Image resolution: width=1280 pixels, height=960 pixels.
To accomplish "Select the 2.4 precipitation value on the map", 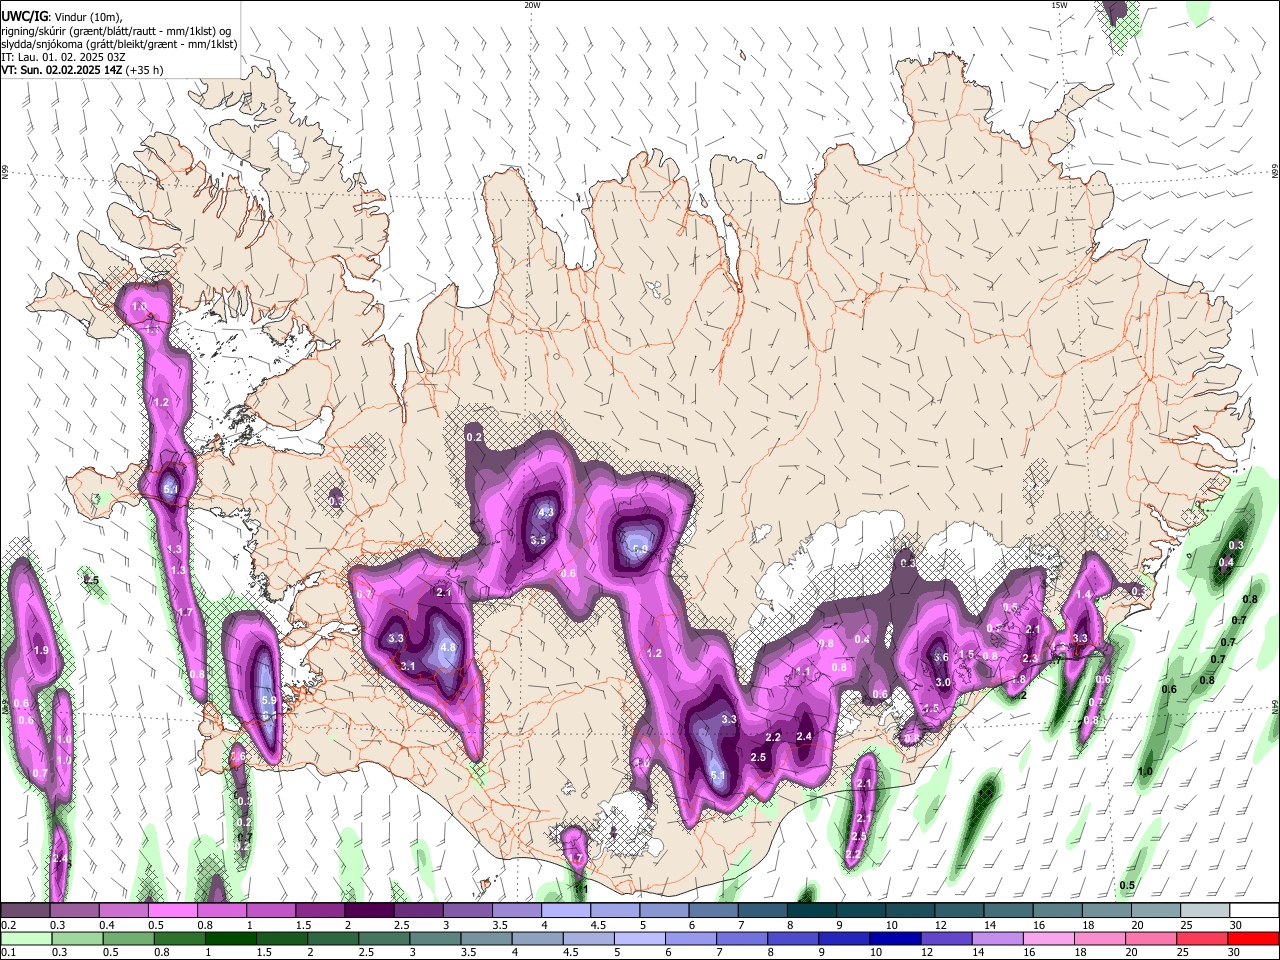I will pyautogui.click(x=804, y=737).
